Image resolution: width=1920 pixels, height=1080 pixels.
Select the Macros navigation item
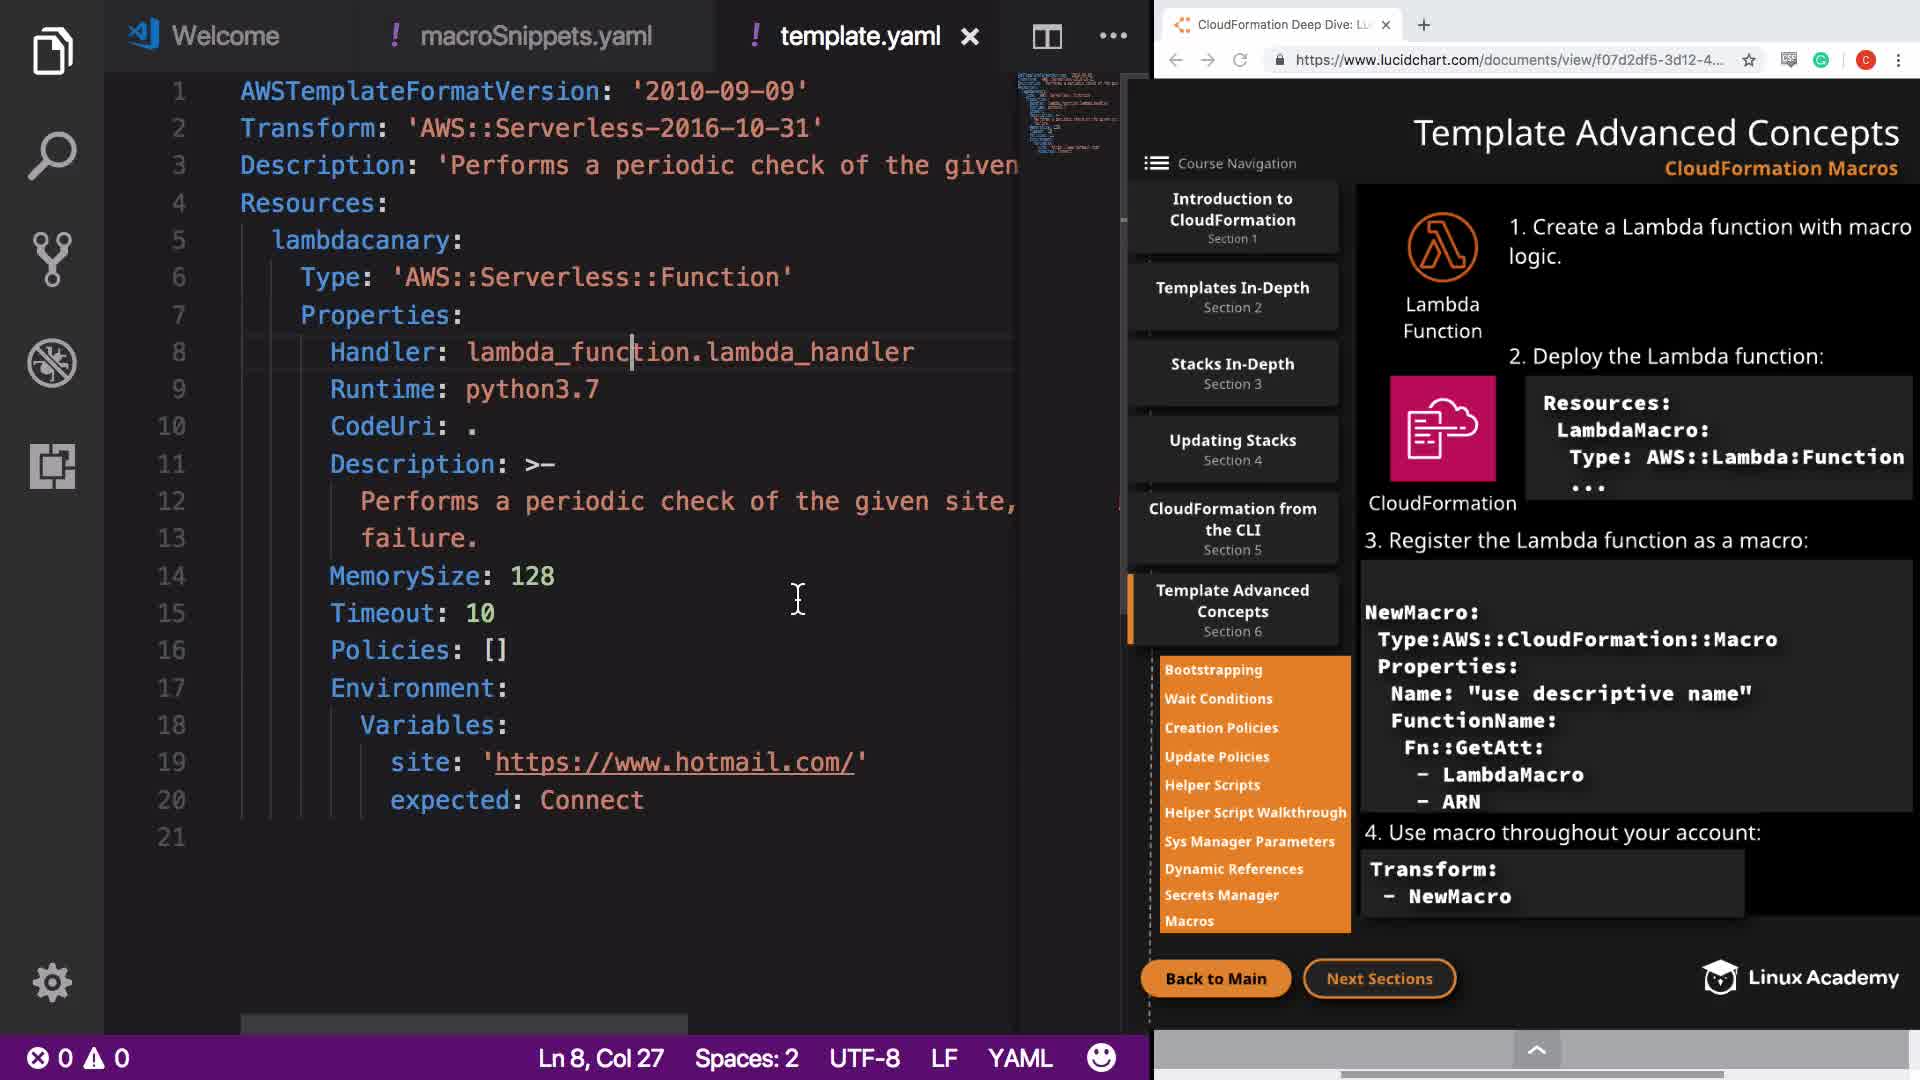[x=1189, y=921]
